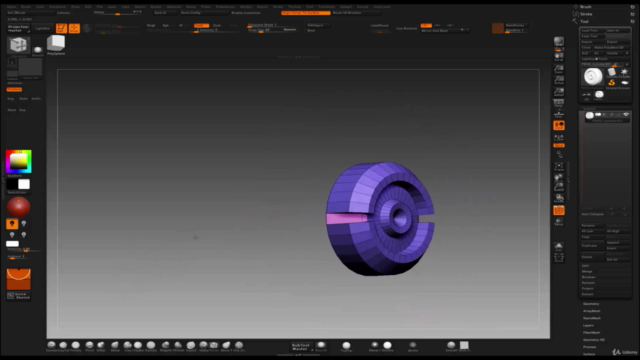640x360 pixels.
Task: Open the LightBox browser
Action: tap(42, 29)
